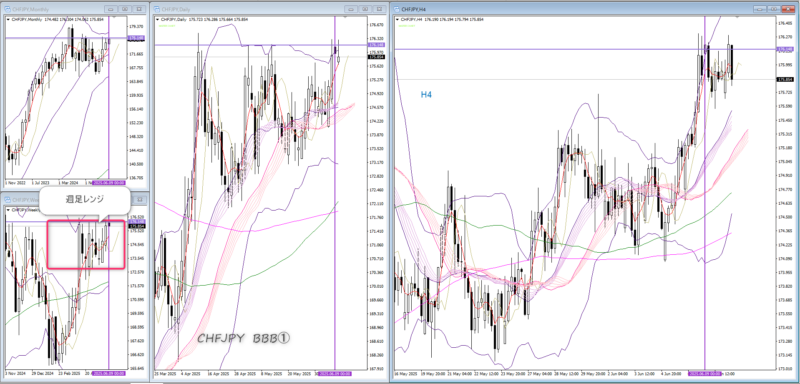
Task: Click the CHFJPY,Weekly chart window icon
Action: (7, 200)
